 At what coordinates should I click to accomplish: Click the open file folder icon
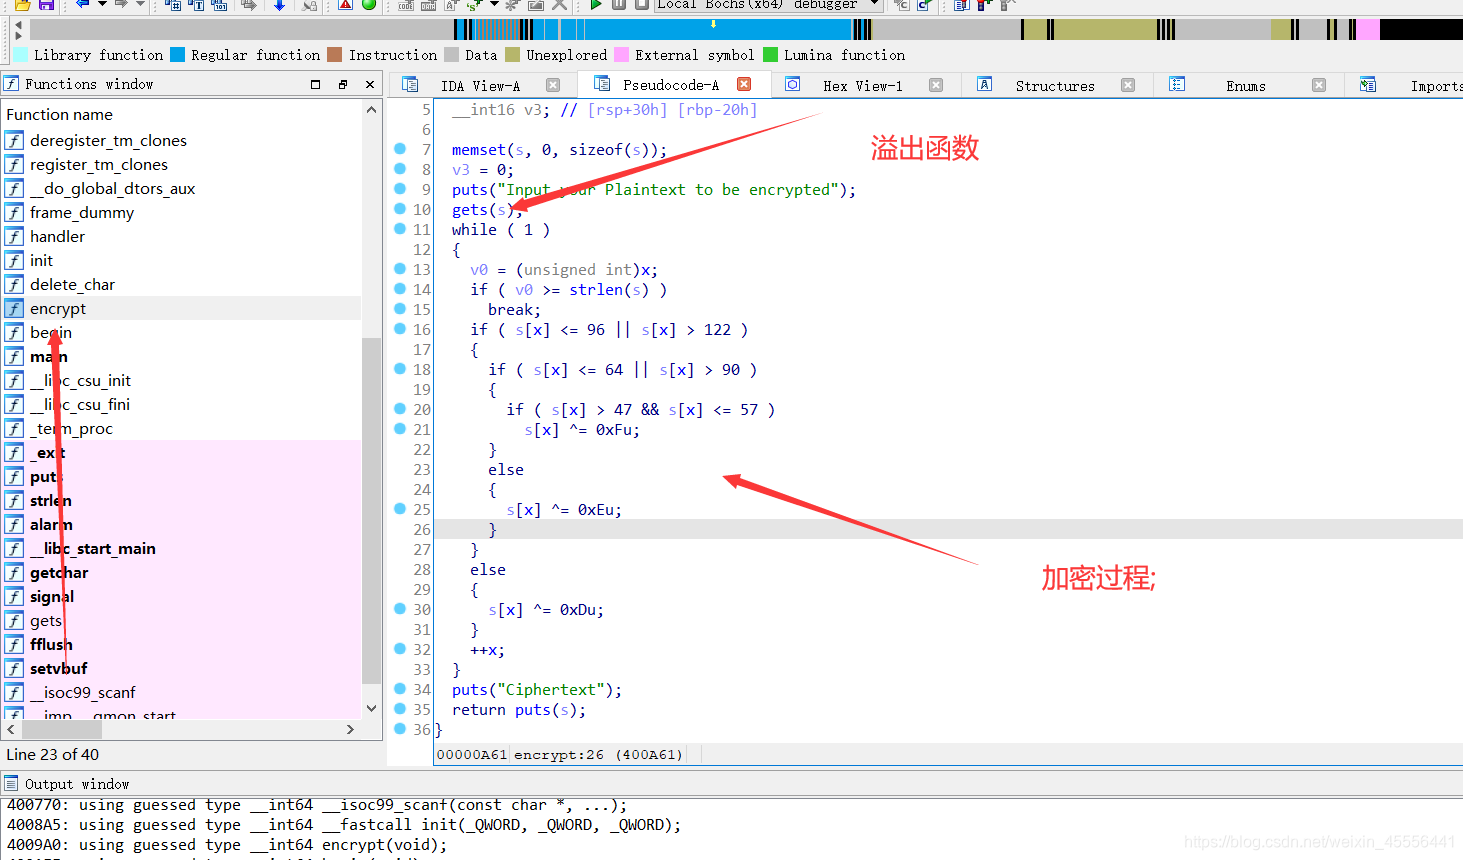coord(22,4)
